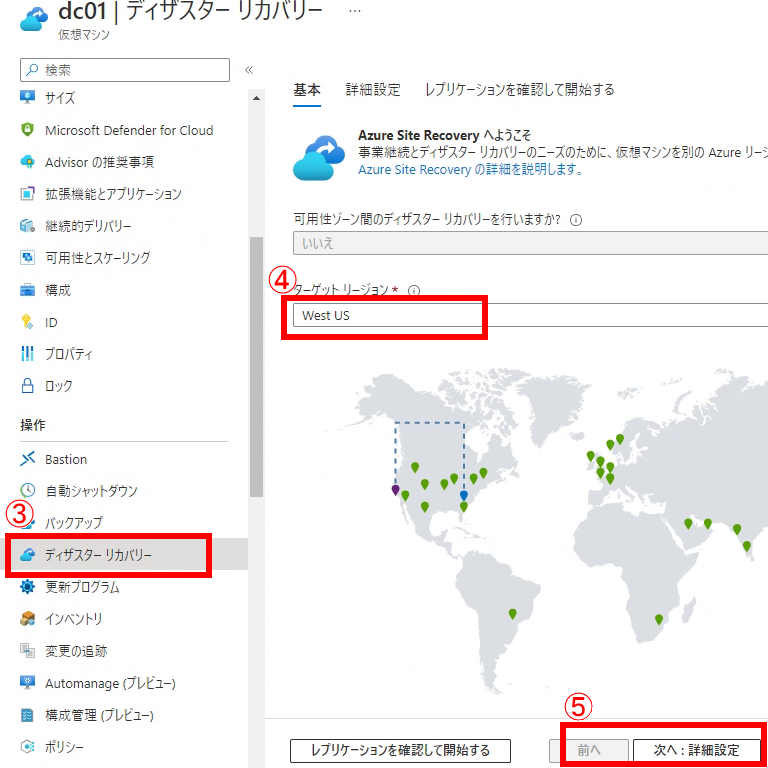Click レプリケーションを確認して開始する bottom button
The width and height of the screenshot is (768, 768).
pyautogui.click(x=400, y=750)
